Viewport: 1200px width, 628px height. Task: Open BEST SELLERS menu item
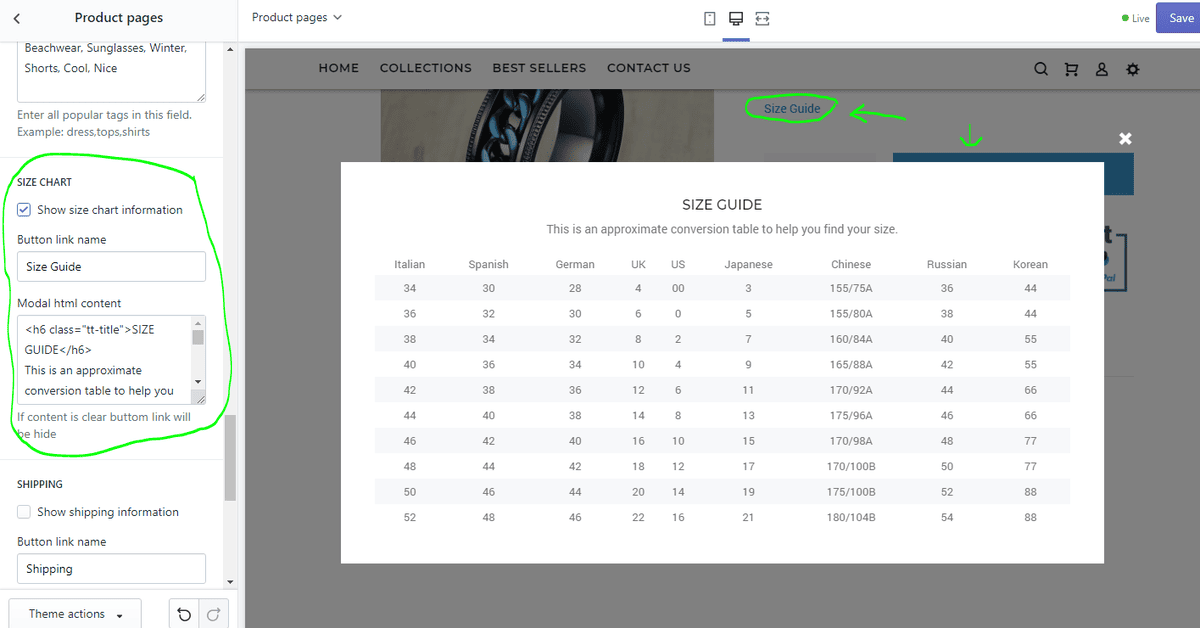(540, 68)
